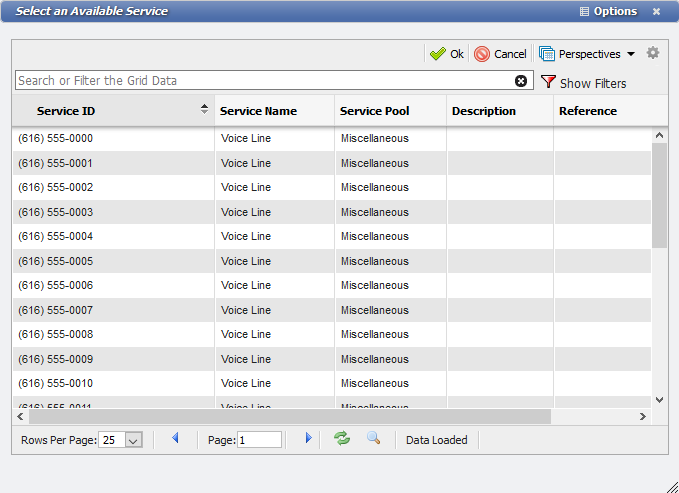Open the Options menu in title bar
679x493 pixels.
click(x=607, y=11)
